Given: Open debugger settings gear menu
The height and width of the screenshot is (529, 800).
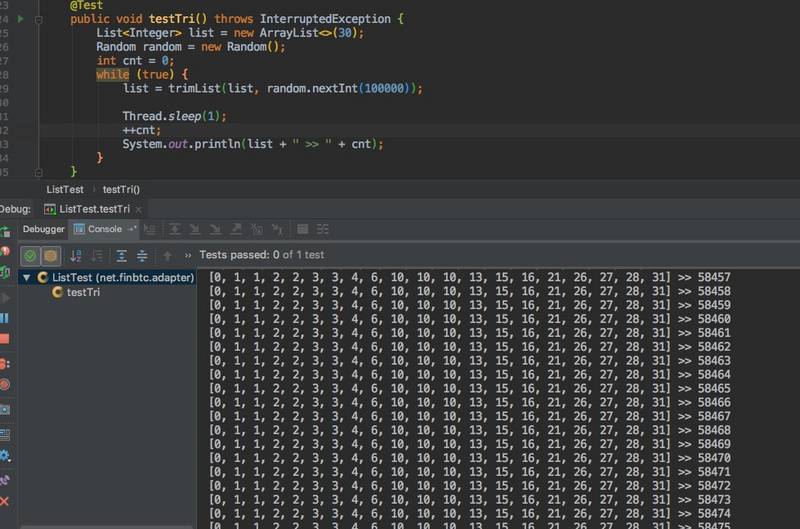Looking at the screenshot, I should [x=5, y=456].
